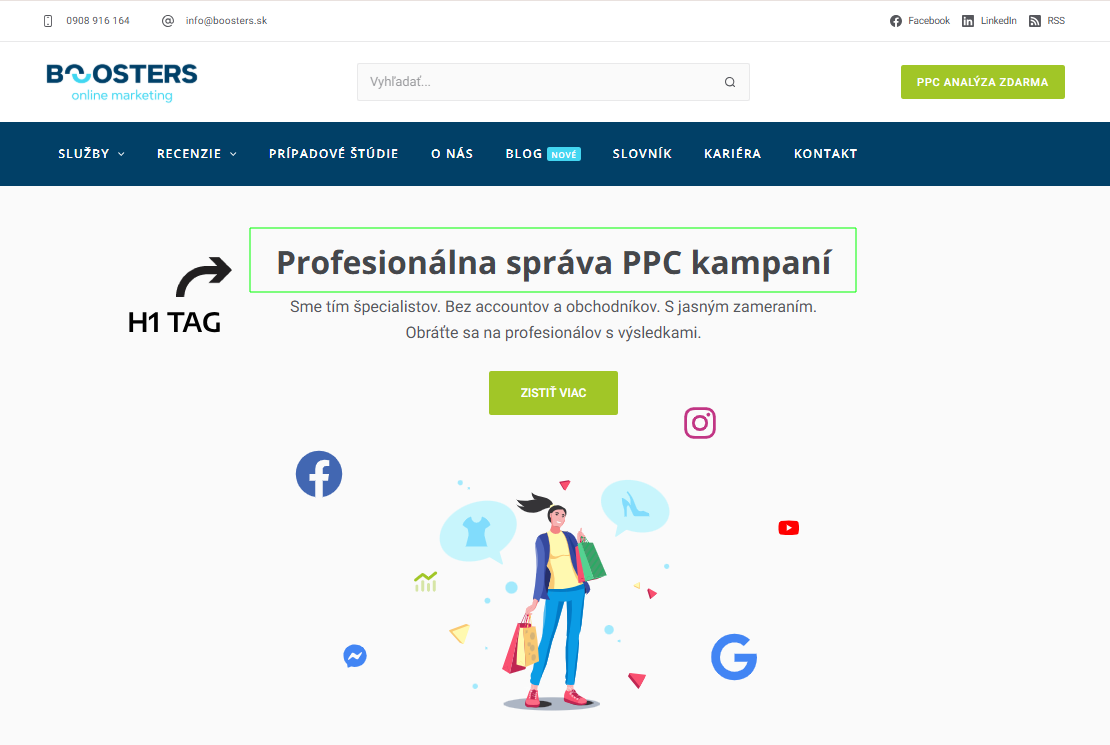Click the PPC Analýza Zdarma button
The height and width of the screenshot is (745, 1110).
coord(983,82)
